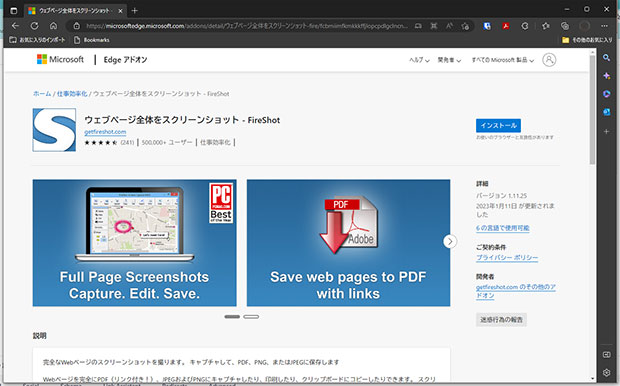Viewport: 620px width, 386px height.
Task: Expand 開発者 dropdown menu
Action: [x=449, y=60]
